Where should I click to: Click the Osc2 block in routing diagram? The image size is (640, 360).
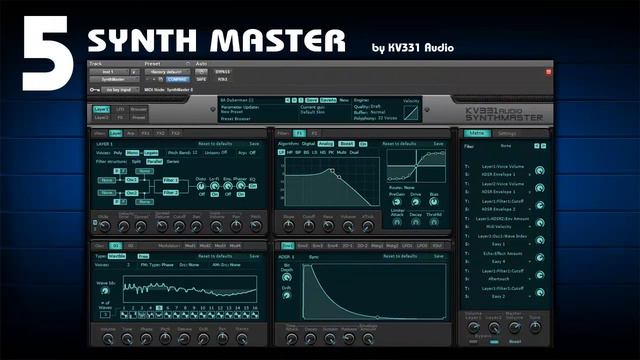coord(131,193)
